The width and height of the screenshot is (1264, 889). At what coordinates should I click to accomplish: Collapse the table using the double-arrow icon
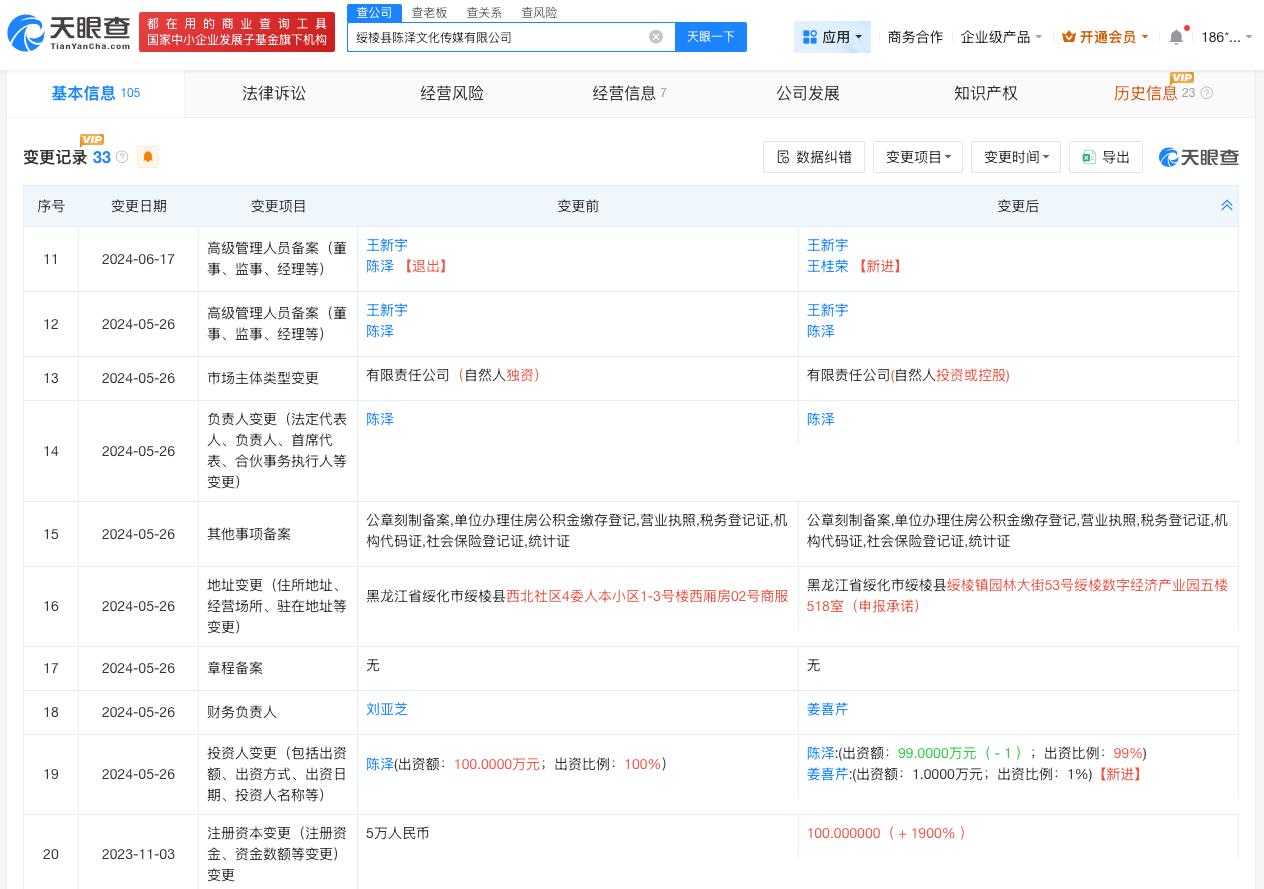pyautogui.click(x=1227, y=205)
